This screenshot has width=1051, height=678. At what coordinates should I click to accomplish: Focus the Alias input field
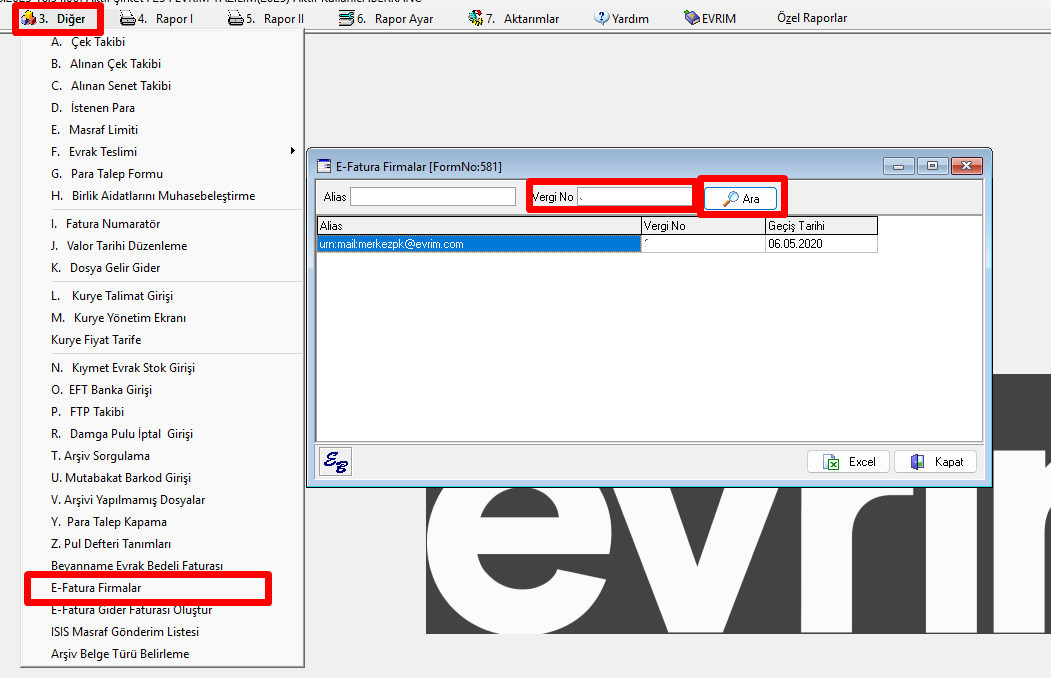point(433,196)
